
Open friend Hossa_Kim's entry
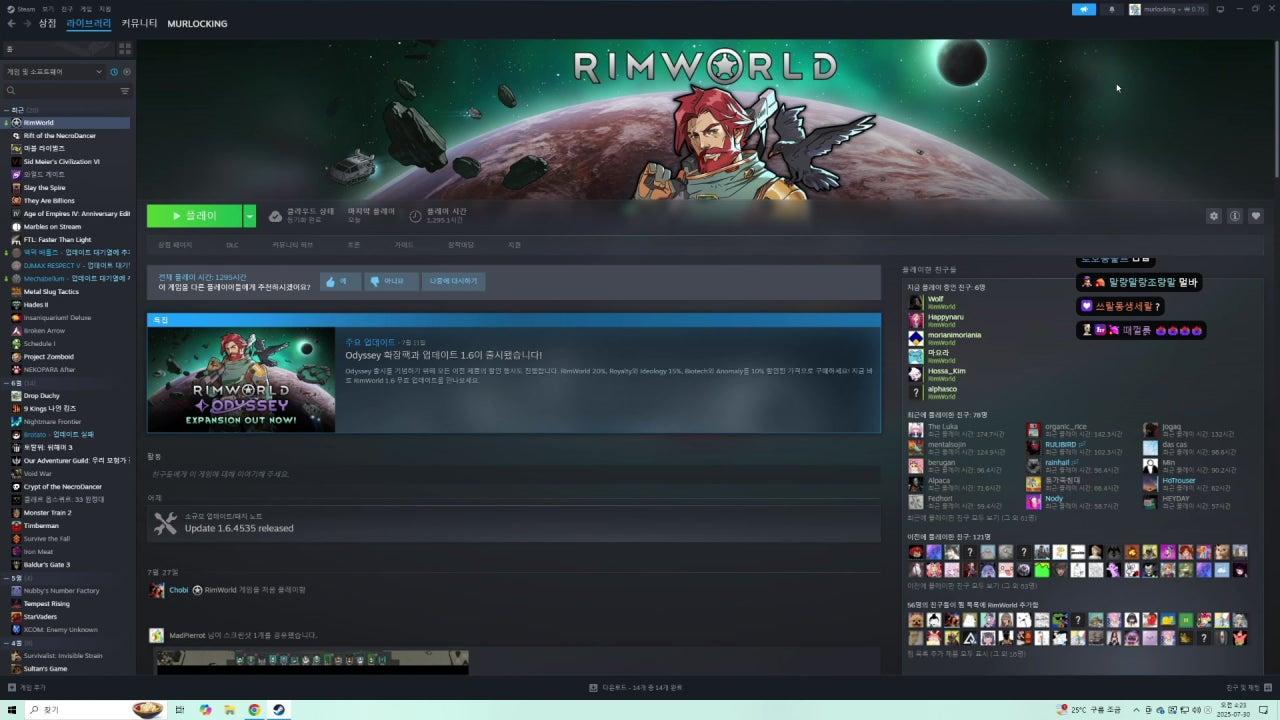[945, 374]
